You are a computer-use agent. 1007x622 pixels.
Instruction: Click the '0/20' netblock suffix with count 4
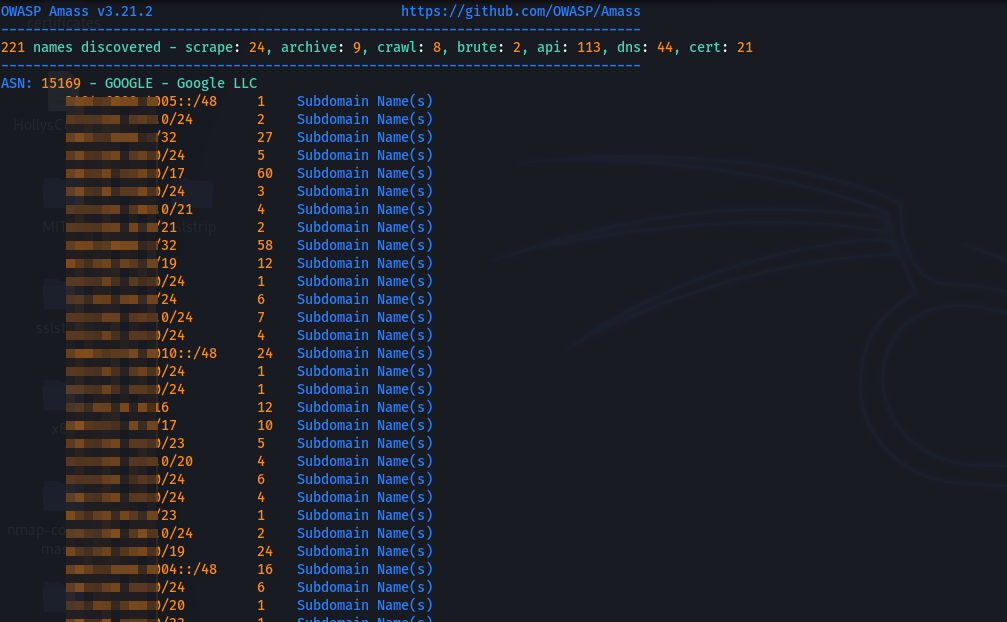[176, 460]
